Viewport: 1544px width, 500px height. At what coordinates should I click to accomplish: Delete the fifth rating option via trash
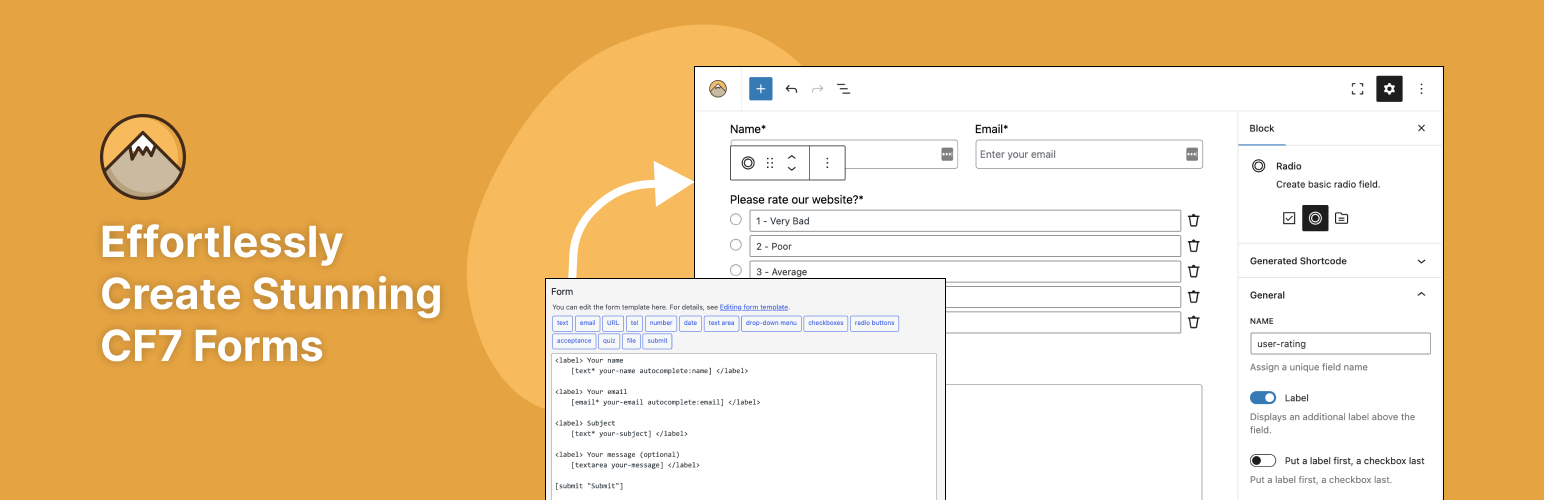coord(1193,322)
